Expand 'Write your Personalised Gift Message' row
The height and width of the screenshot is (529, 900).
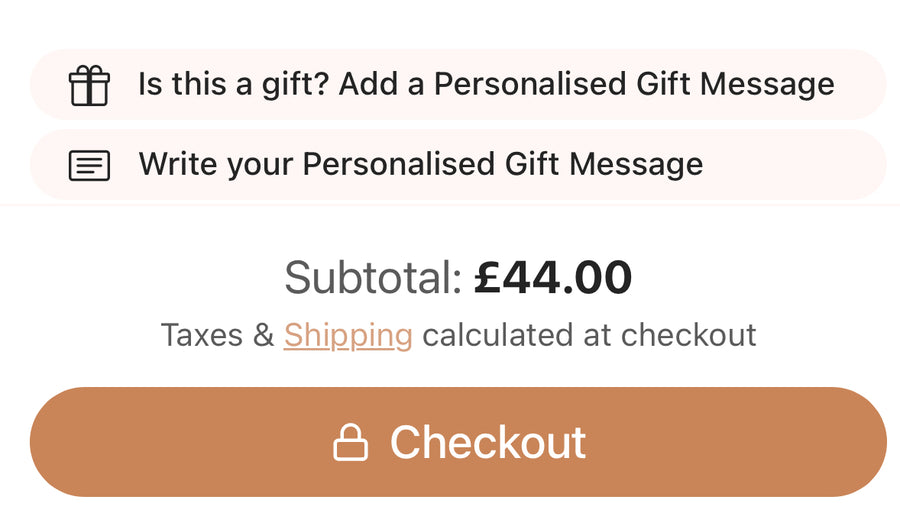coord(458,165)
